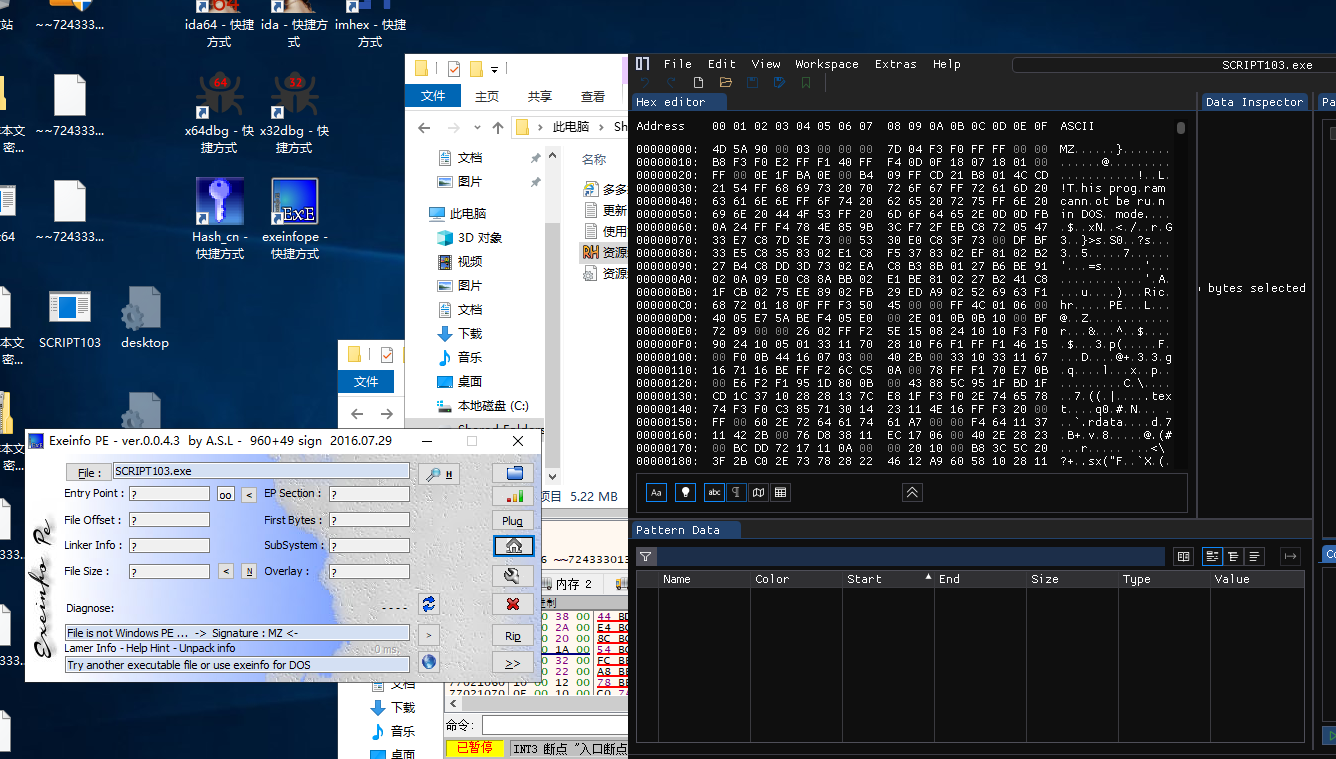Select x32dbg shortcut on desktop
This screenshot has width=1336, height=759.
point(294,112)
